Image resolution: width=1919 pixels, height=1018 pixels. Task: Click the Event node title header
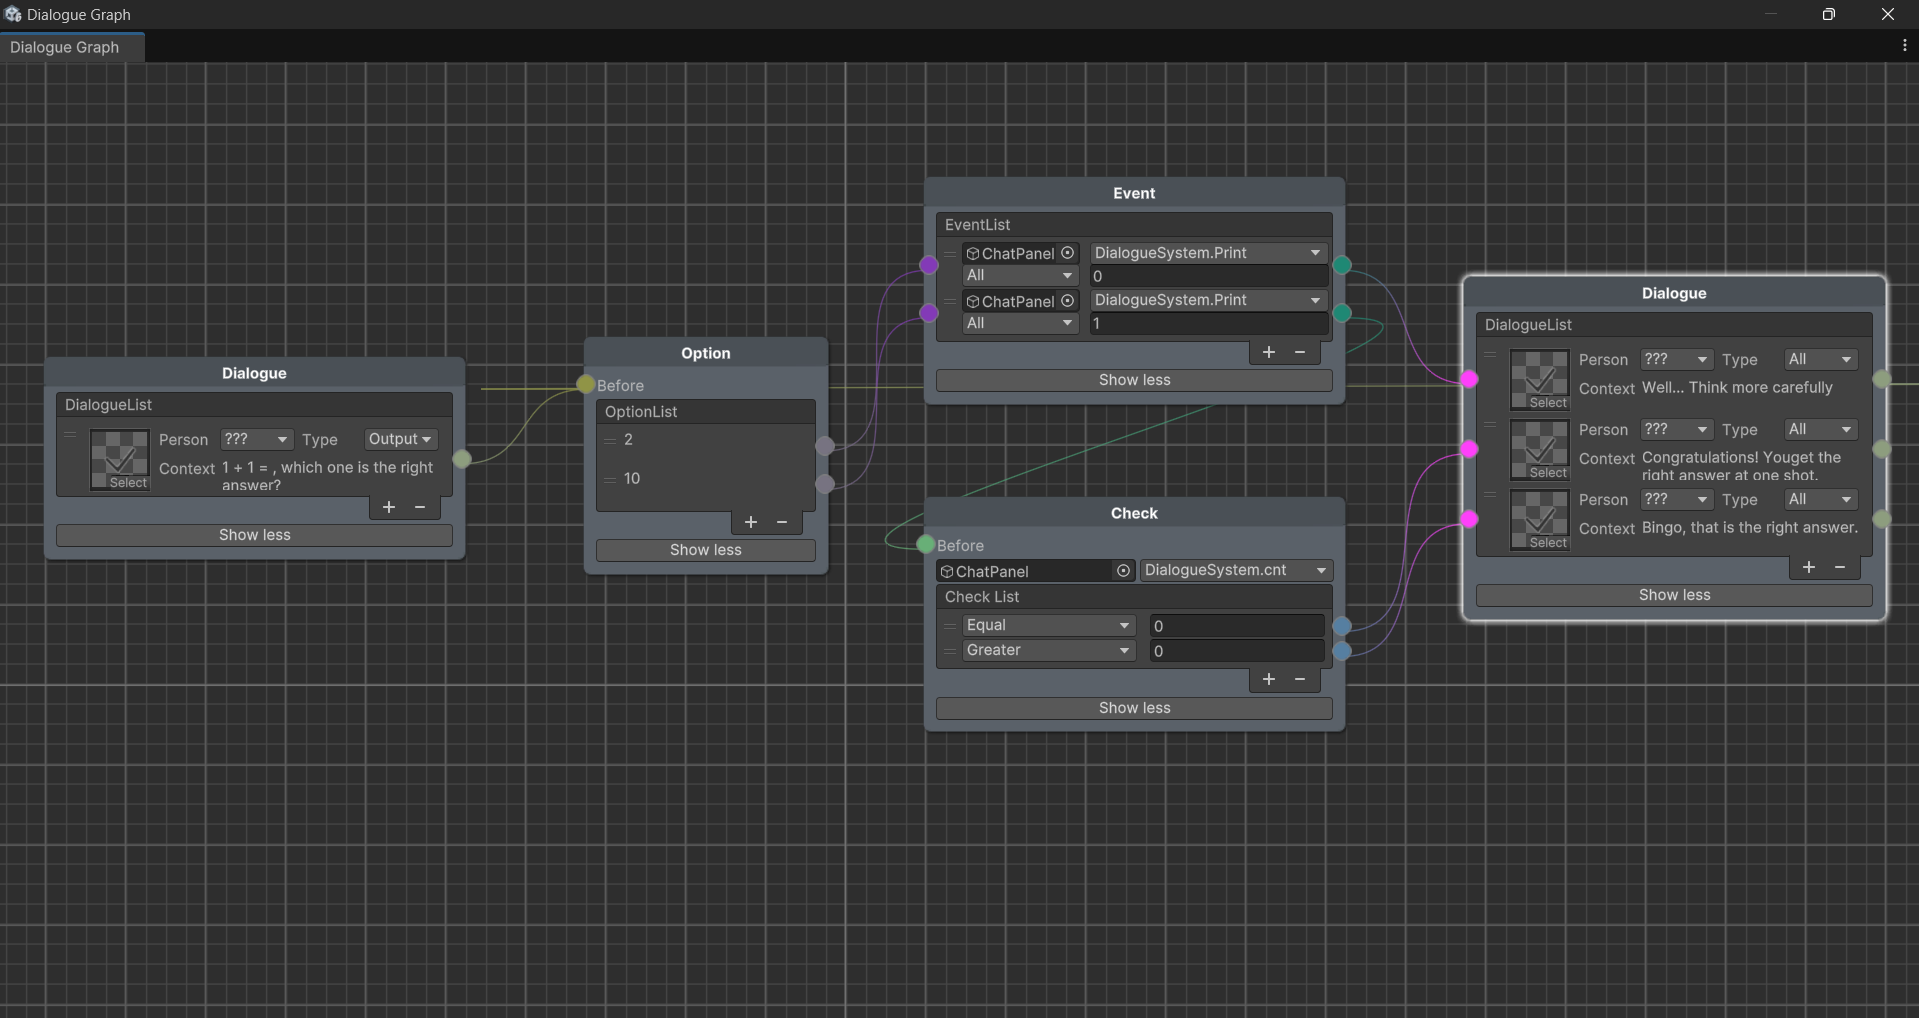click(1134, 193)
